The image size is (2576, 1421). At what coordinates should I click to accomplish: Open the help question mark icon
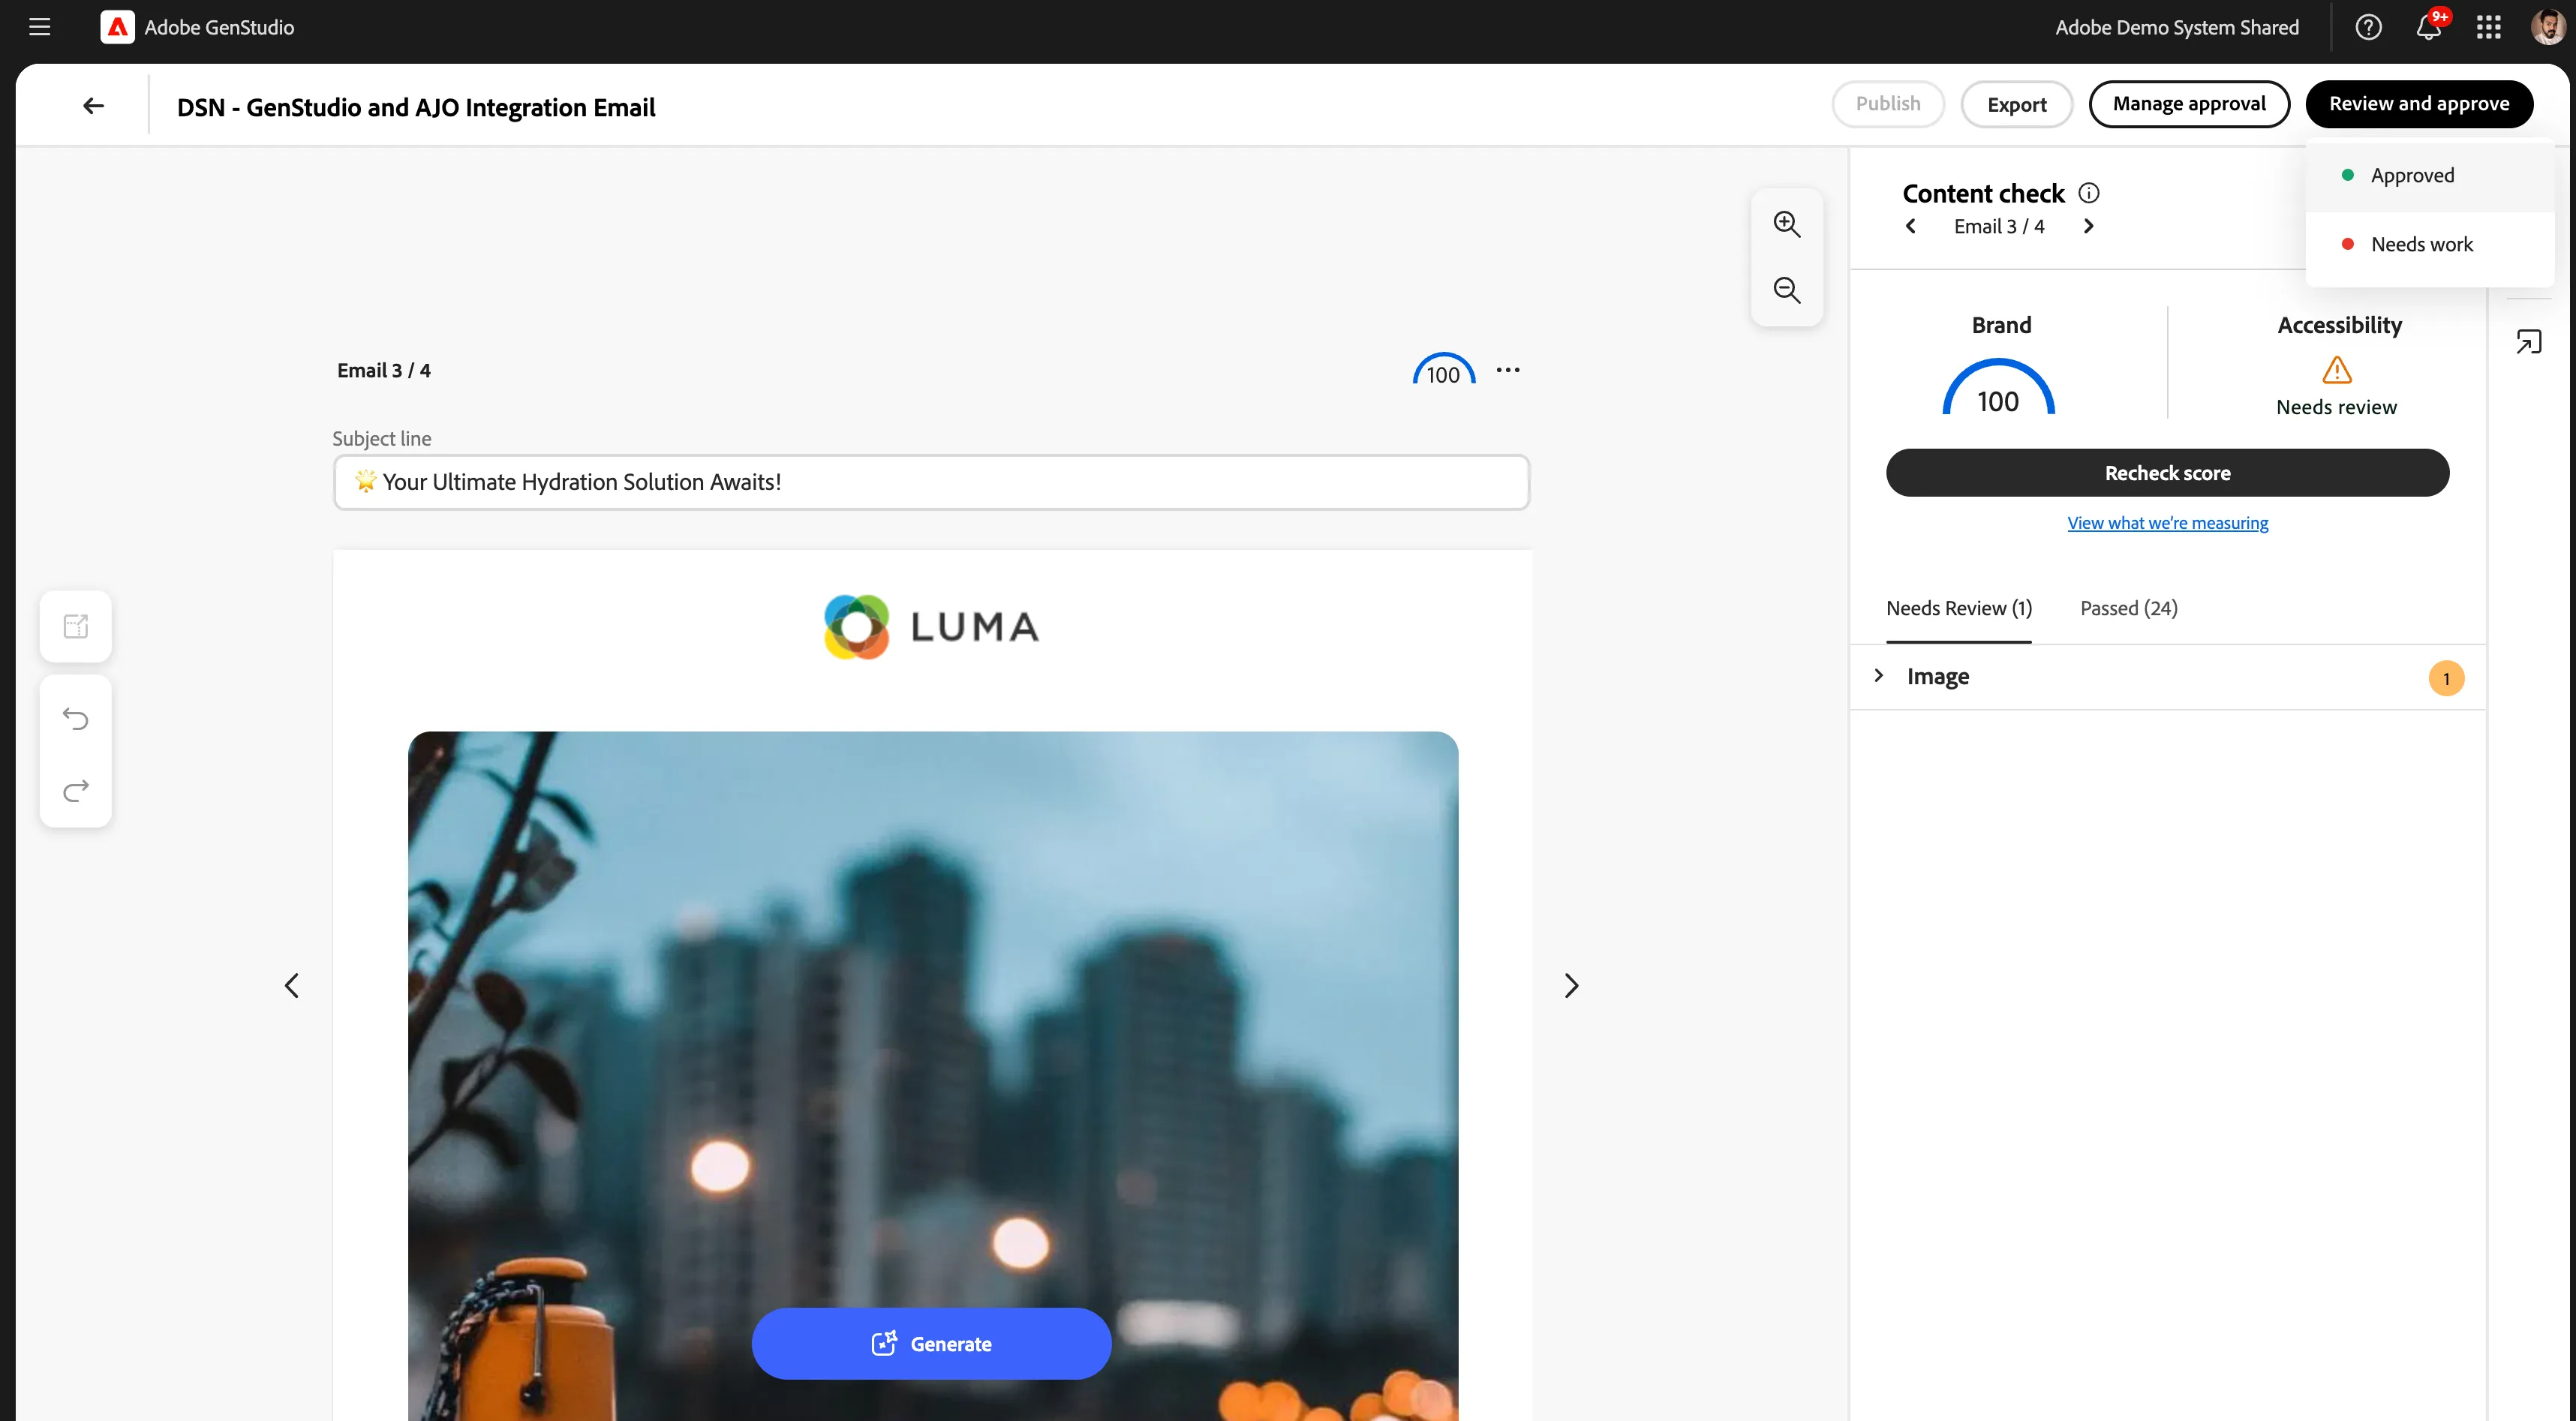point(2368,27)
